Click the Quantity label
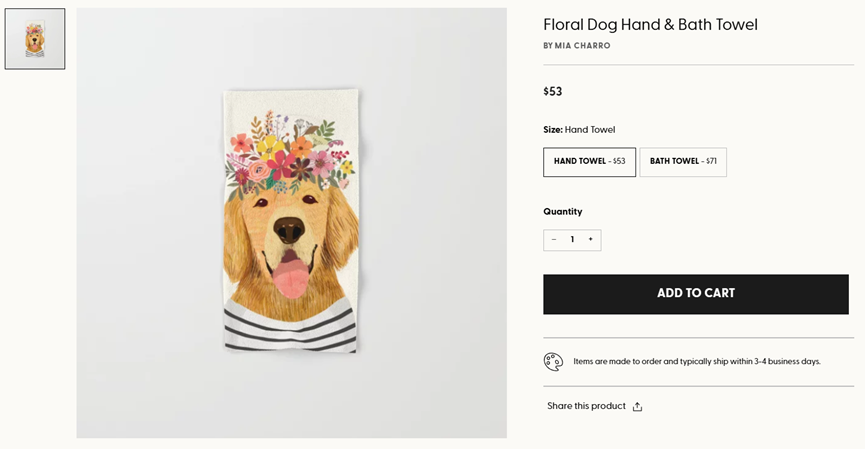The width and height of the screenshot is (865, 449). 562,212
